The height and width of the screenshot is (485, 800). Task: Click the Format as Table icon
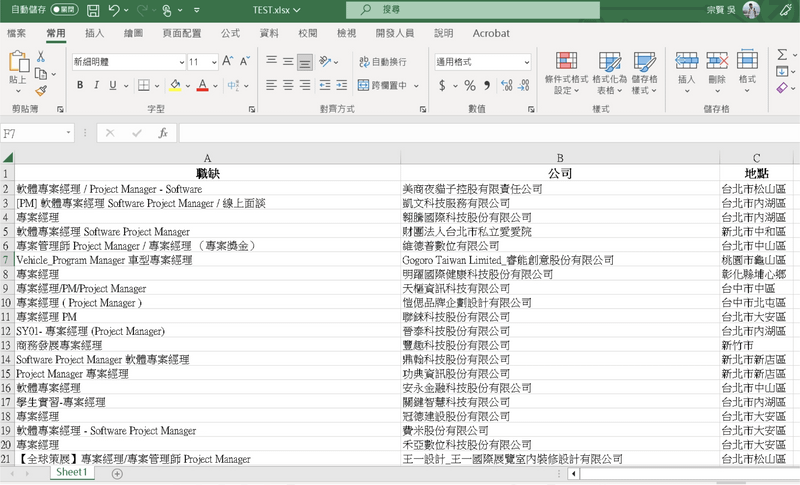pyautogui.click(x=610, y=61)
